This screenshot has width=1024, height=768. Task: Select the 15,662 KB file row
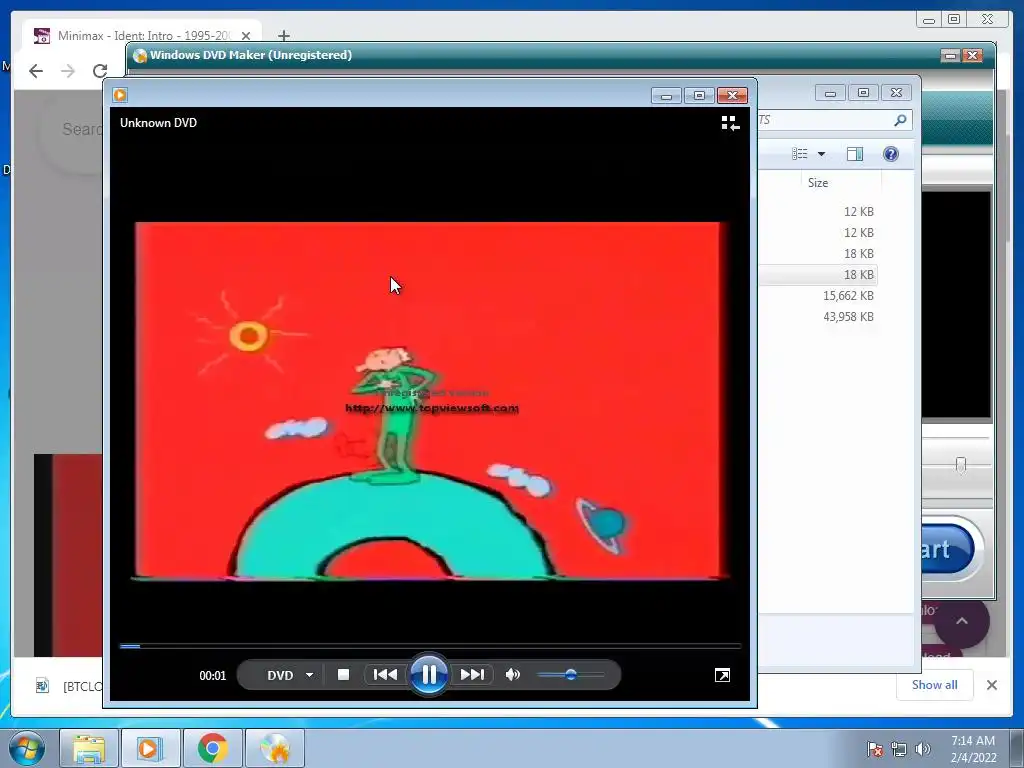coord(818,296)
